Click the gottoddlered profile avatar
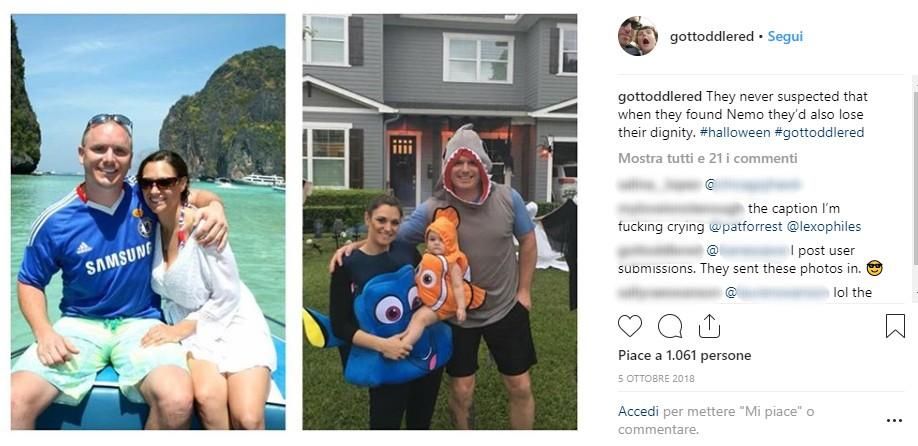 pos(638,36)
